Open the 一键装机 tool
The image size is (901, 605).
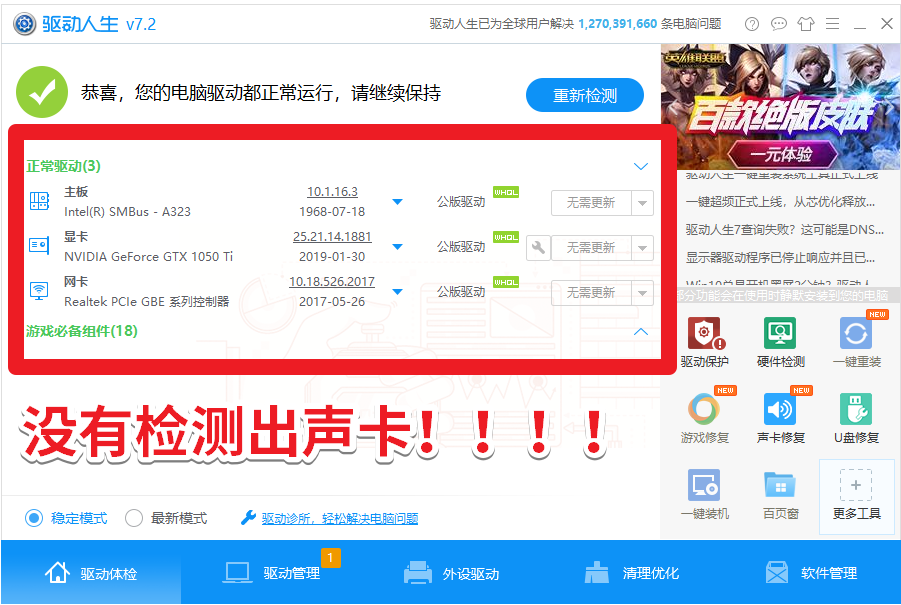(704, 494)
